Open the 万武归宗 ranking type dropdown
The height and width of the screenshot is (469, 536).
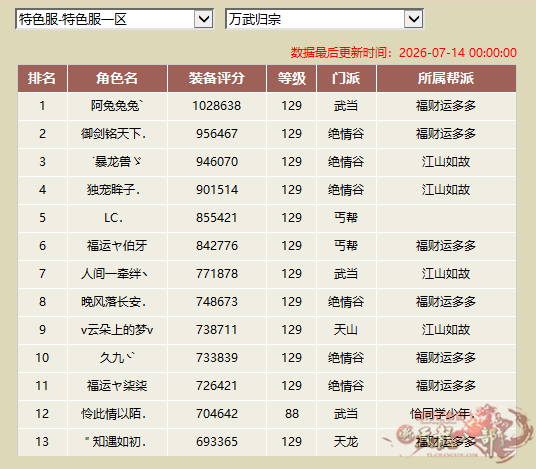pyautogui.click(x=324, y=19)
